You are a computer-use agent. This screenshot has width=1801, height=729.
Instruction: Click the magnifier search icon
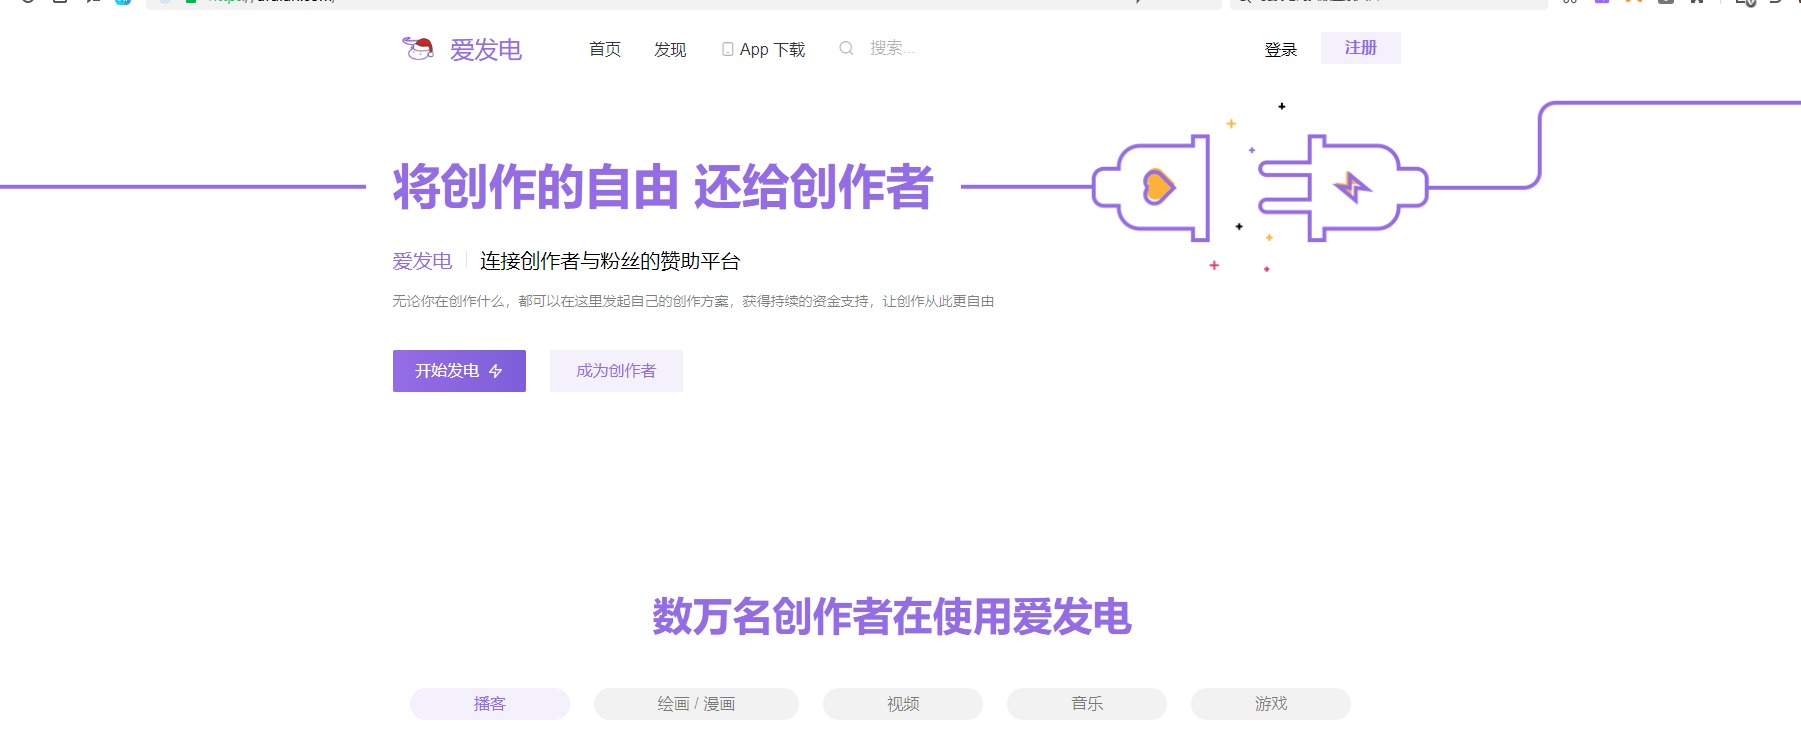[x=846, y=48]
